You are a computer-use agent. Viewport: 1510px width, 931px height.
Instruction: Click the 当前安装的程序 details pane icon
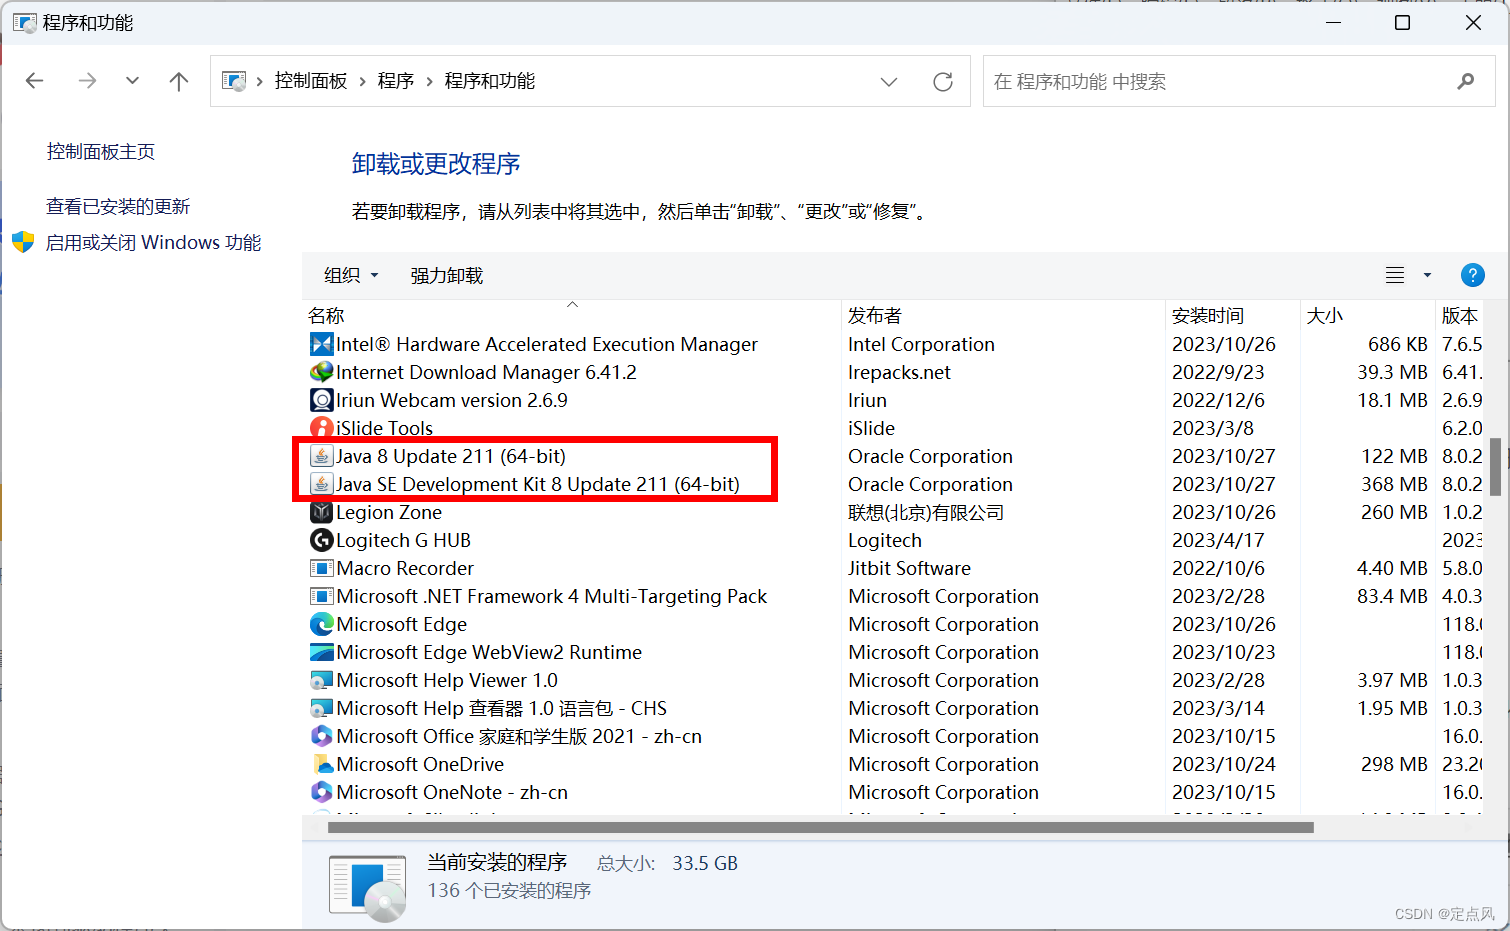(367, 887)
